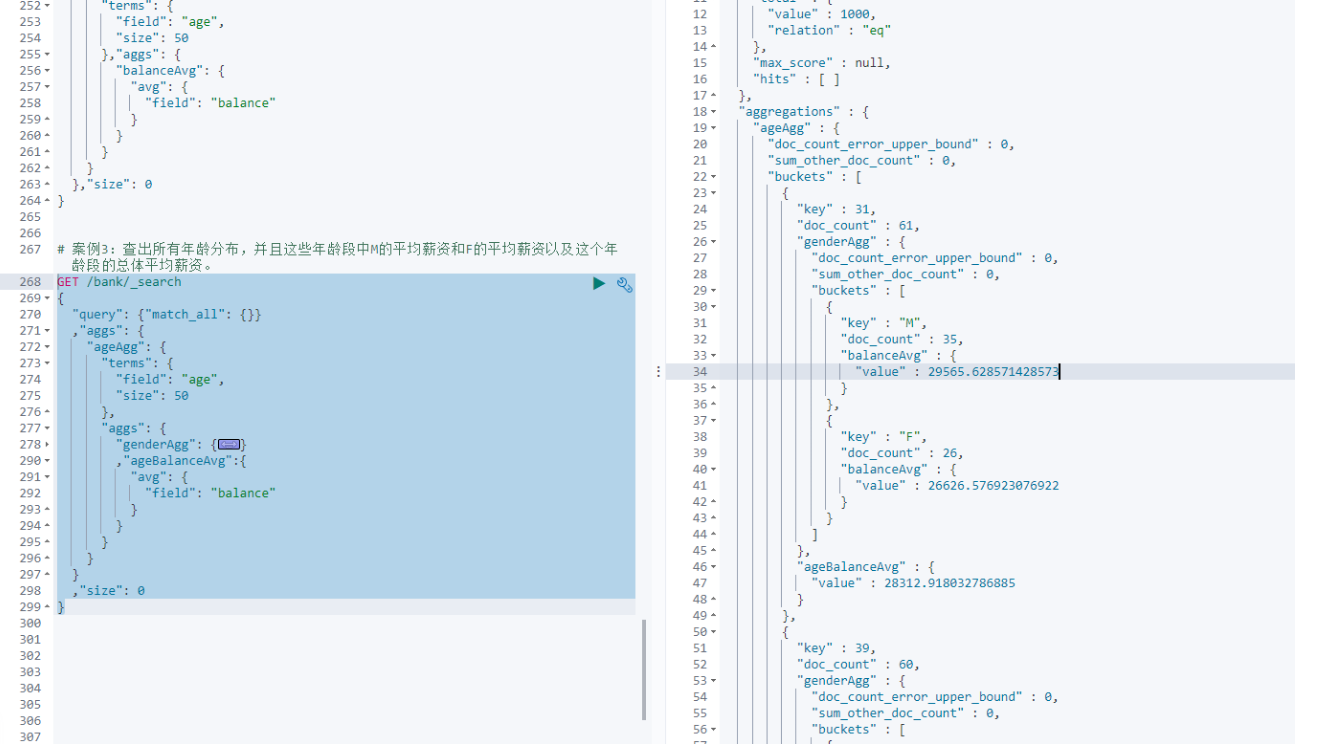Click "doc_count" : 26 in response
Image resolution: width=1339 pixels, height=753 pixels.
pos(902,453)
